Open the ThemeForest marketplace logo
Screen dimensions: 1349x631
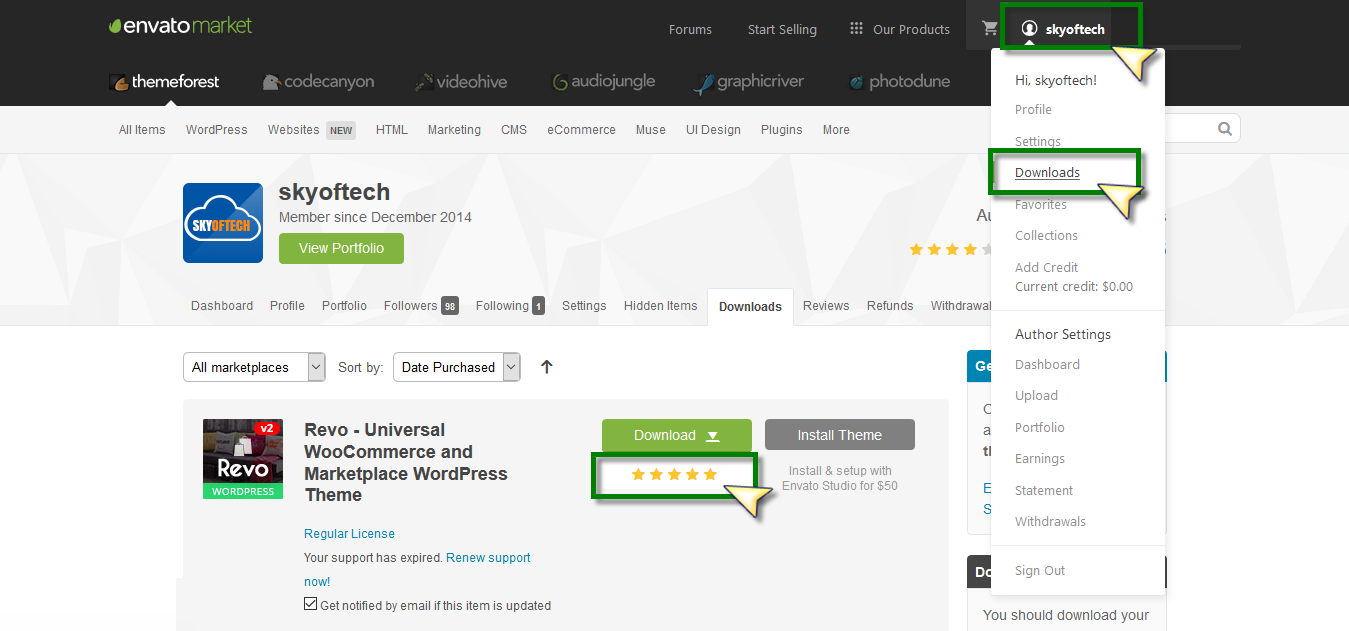tap(164, 82)
